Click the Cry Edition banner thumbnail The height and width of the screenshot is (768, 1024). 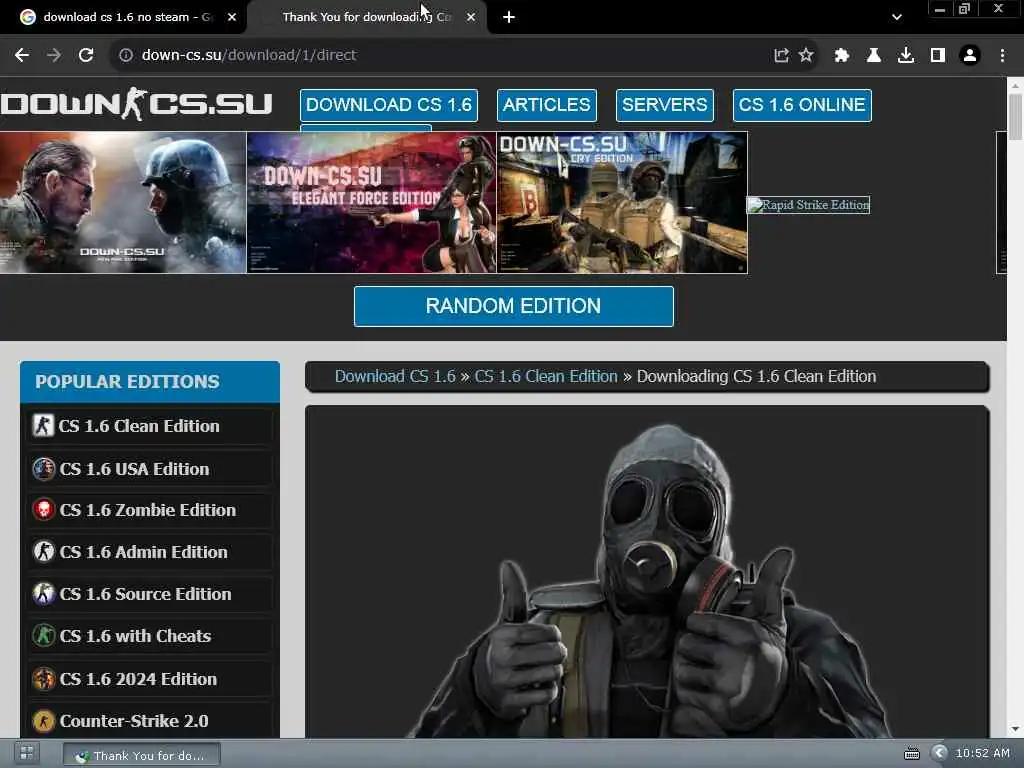point(622,202)
